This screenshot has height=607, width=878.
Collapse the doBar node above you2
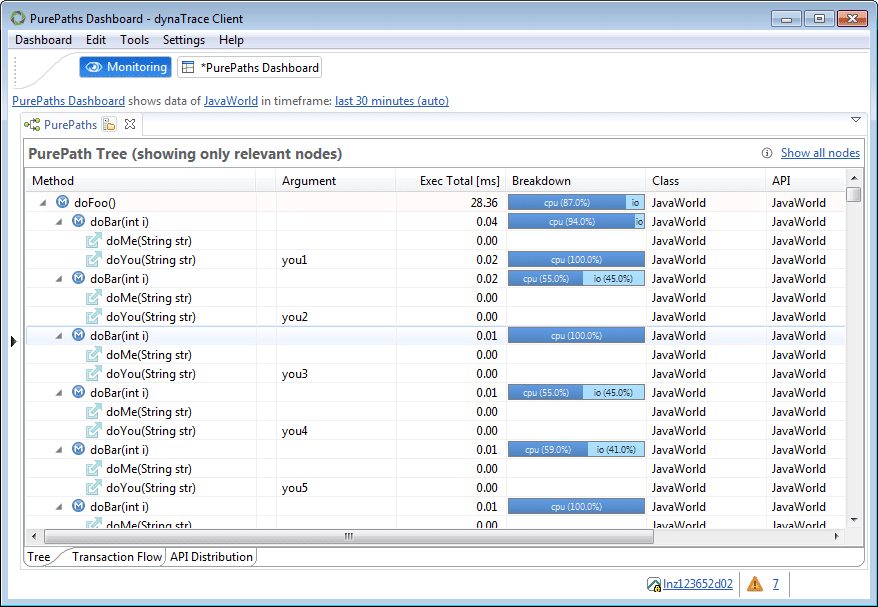pos(59,279)
